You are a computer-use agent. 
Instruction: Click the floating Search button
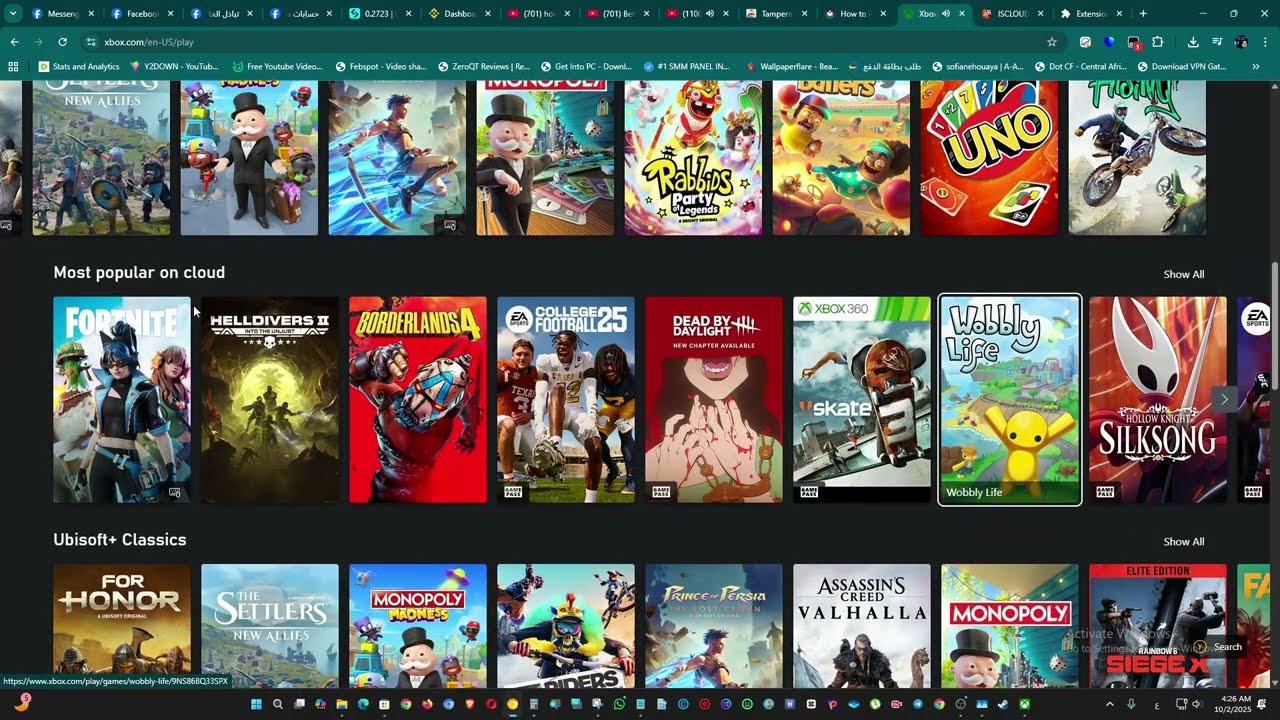pyautogui.click(x=1218, y=647)
